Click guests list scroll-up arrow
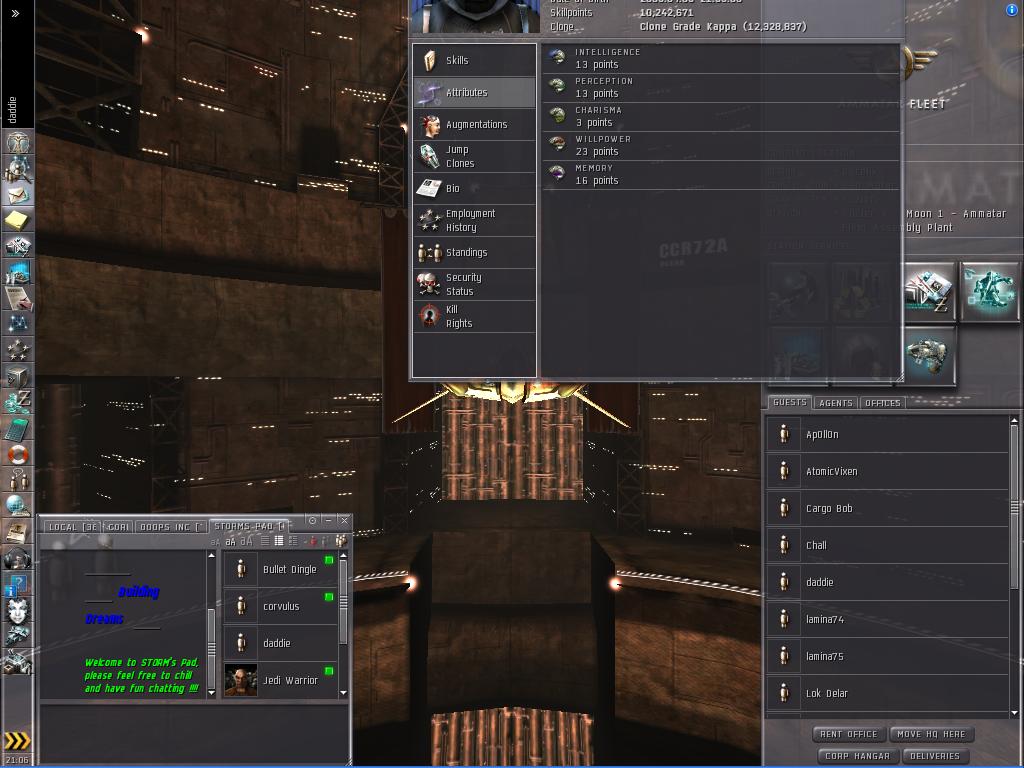 click(x=1014, y=421)
